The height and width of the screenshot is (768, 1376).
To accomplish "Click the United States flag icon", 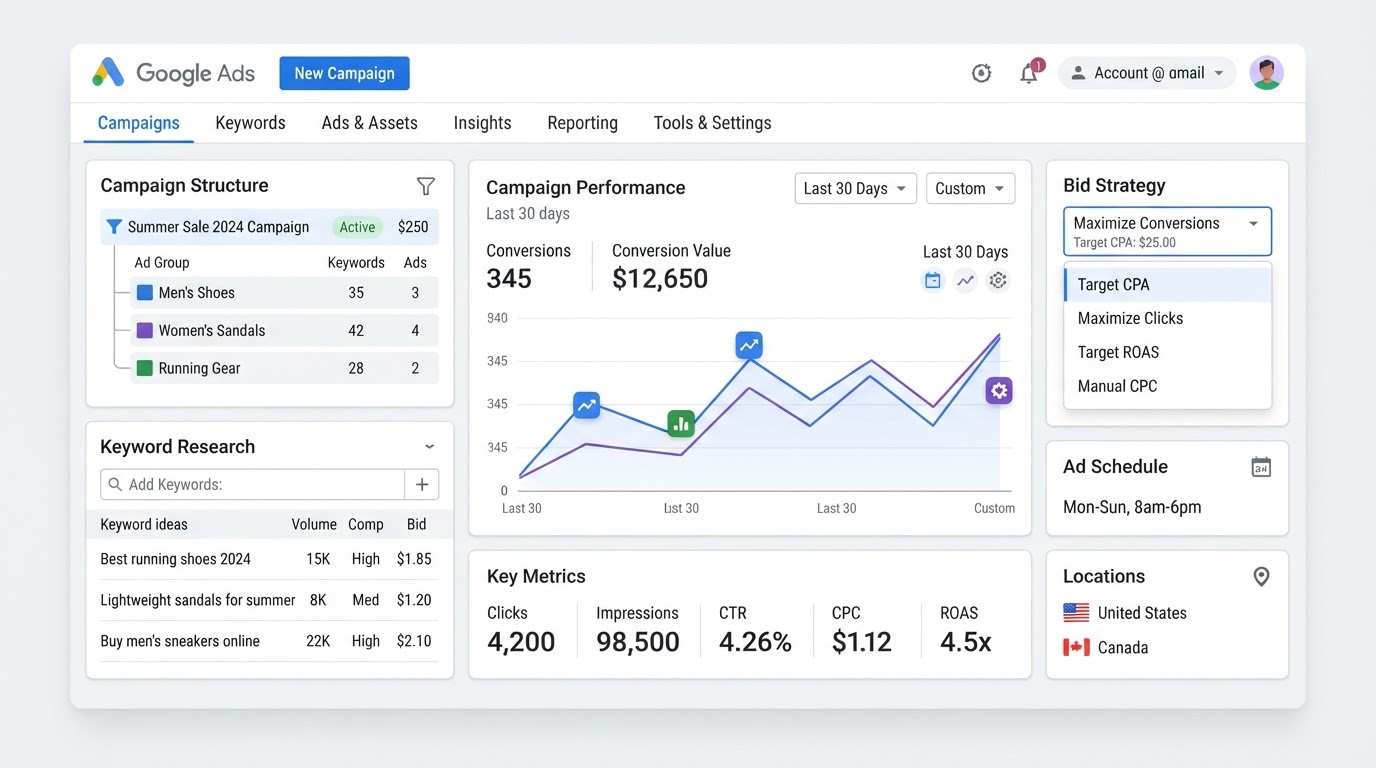I will click(1076, 613).
